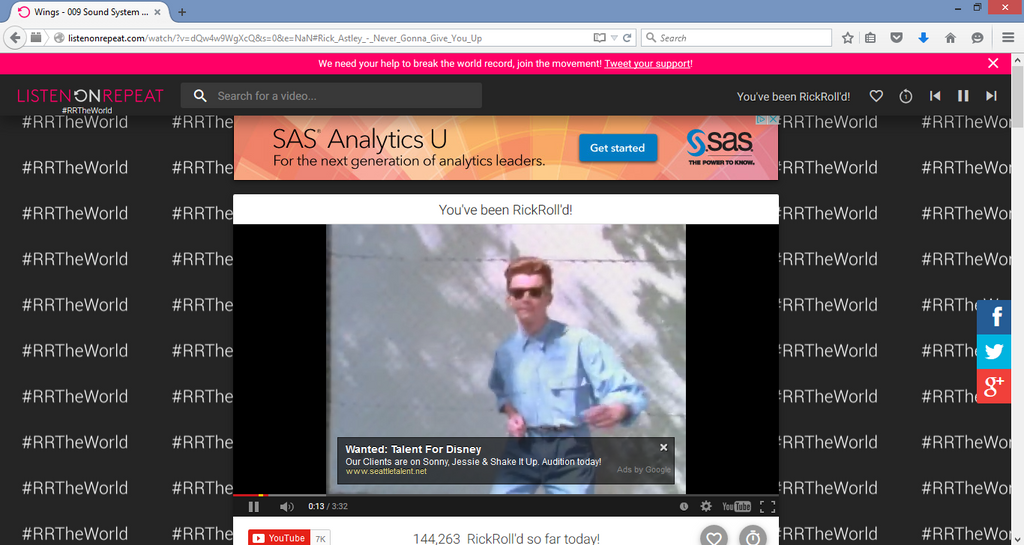Screen dimensions: 1024x545
Task: Pause playback using the header pause button
Action: [x=963, y=96]
